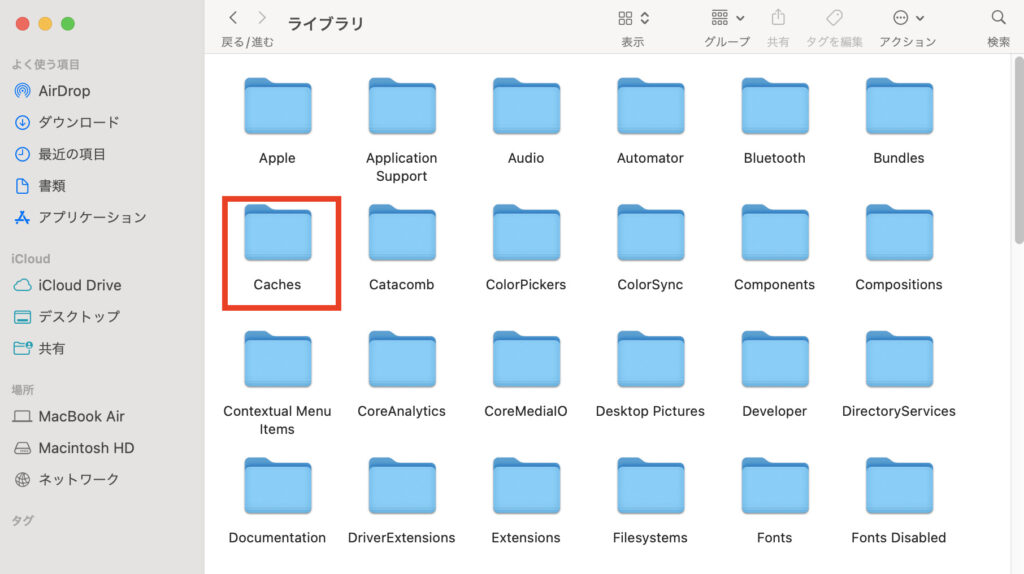The height and width of the screenshot is (574, 1024).
Task: Click the green full-screen window button
Action: click(x=68, y=23)
